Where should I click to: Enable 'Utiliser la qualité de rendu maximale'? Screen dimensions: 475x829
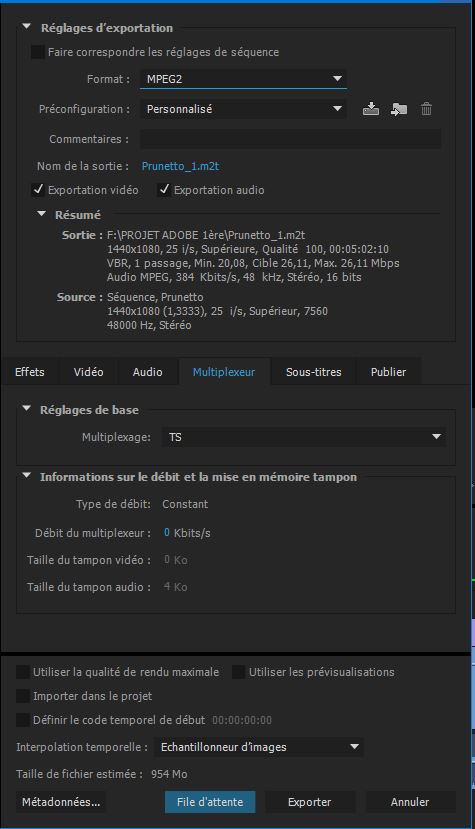coord(23,672)
